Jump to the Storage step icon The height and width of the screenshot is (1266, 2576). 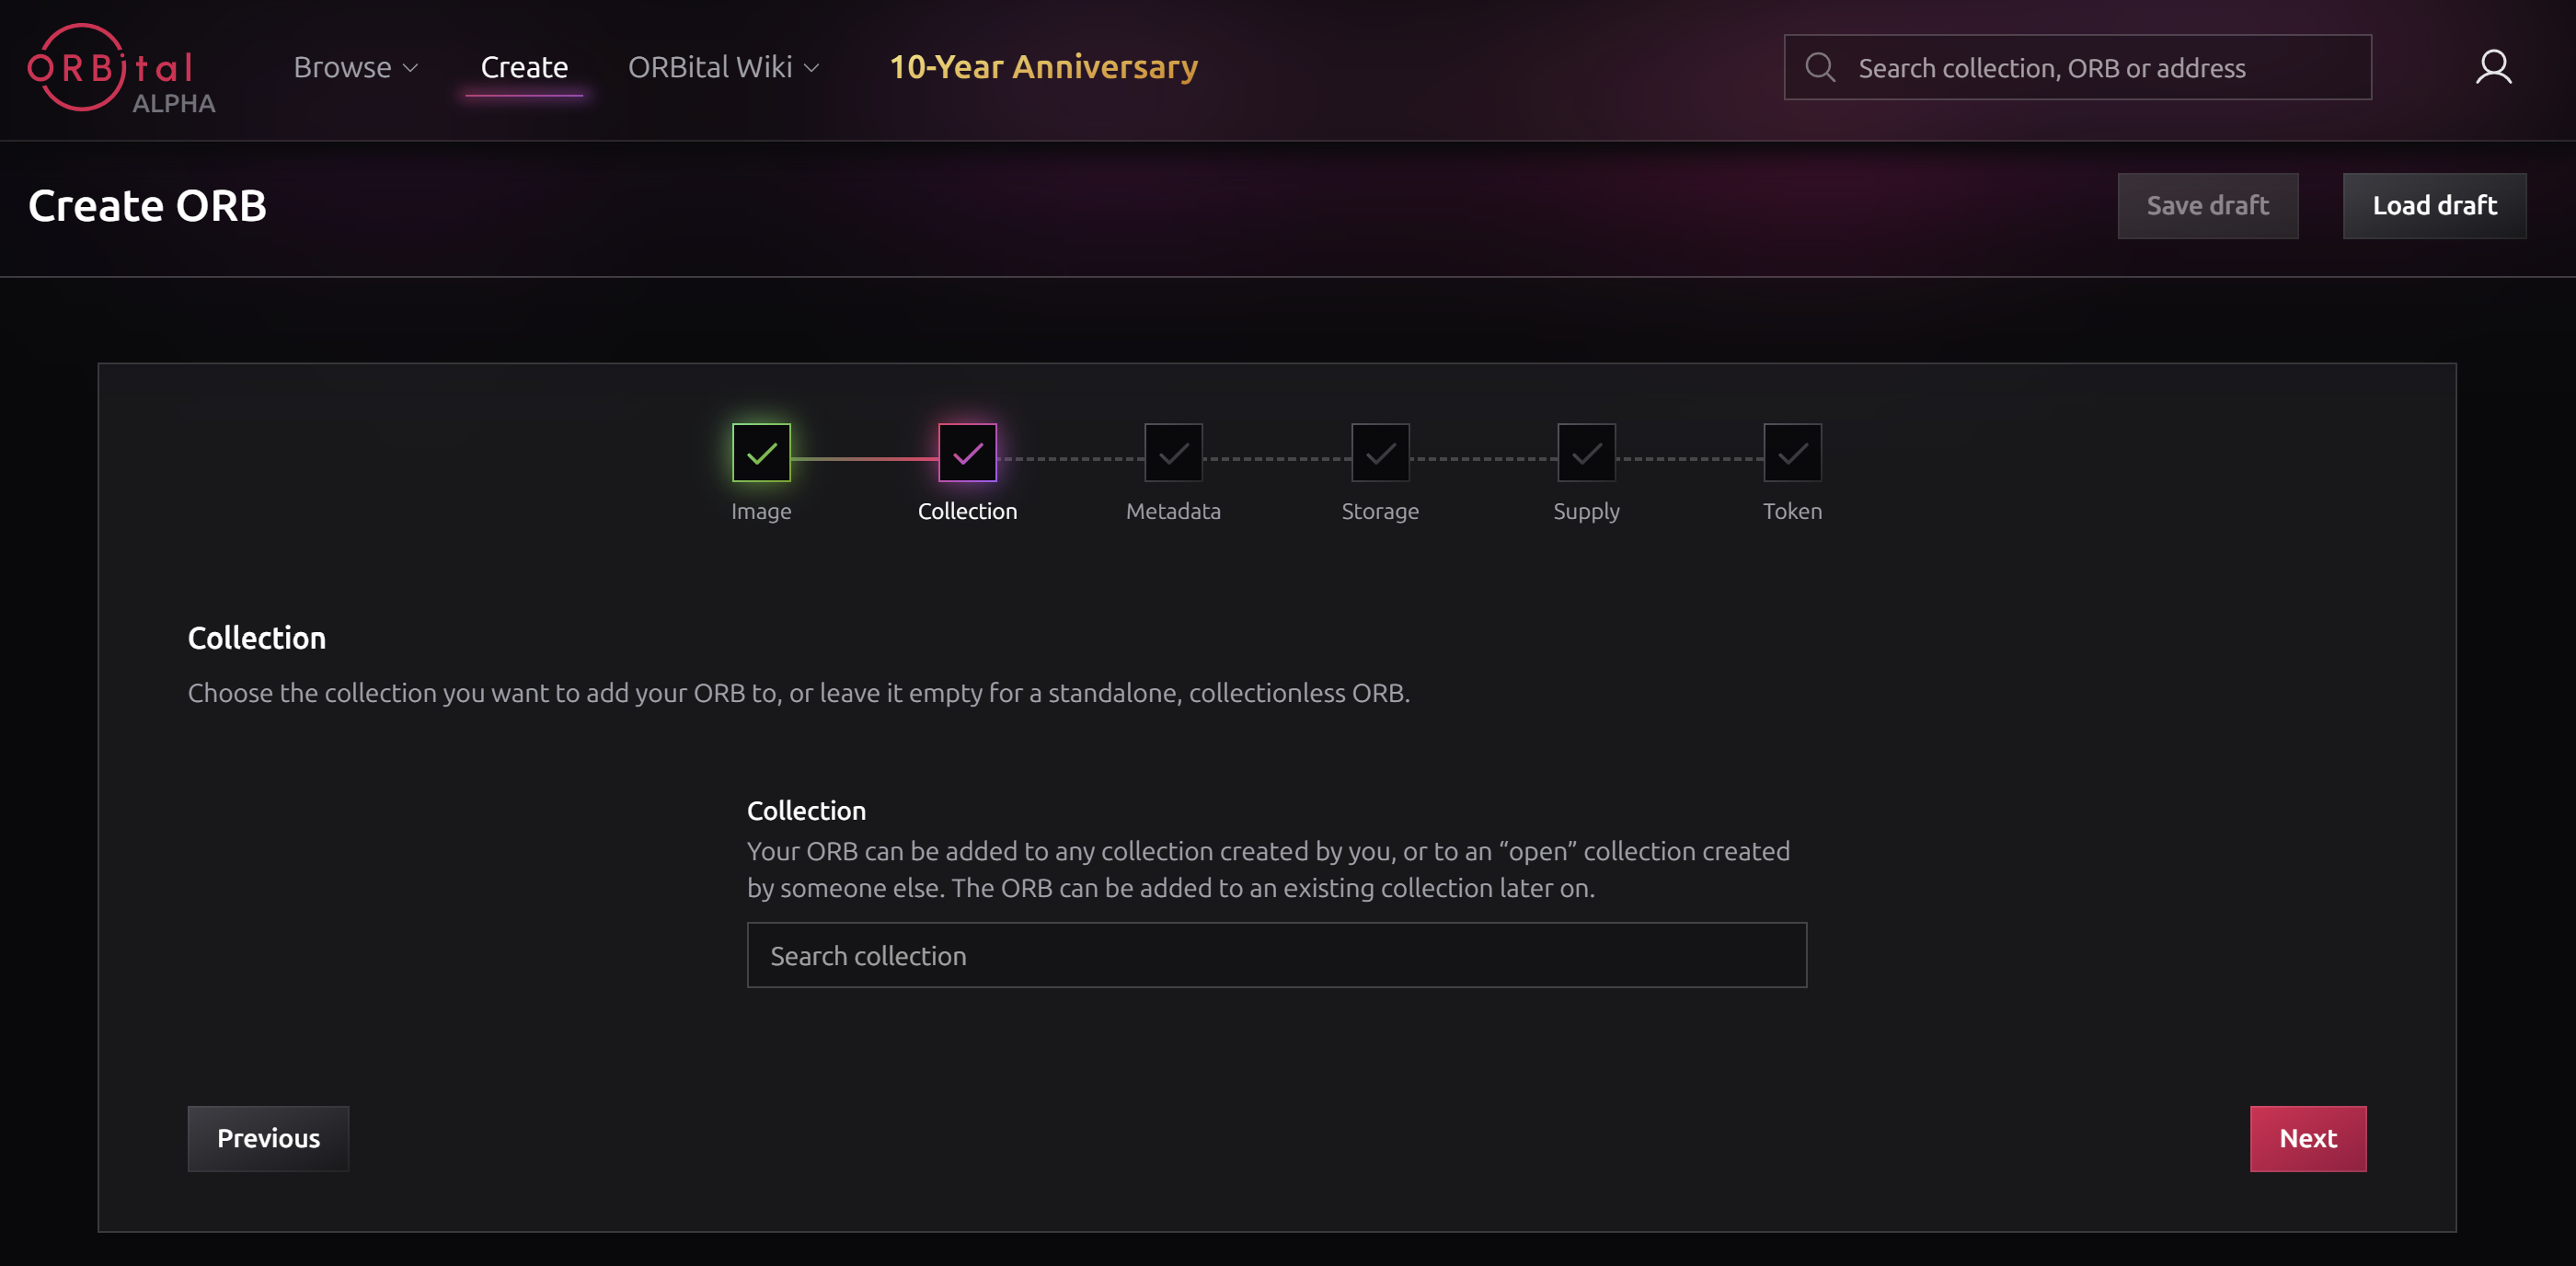point(1380,453)
